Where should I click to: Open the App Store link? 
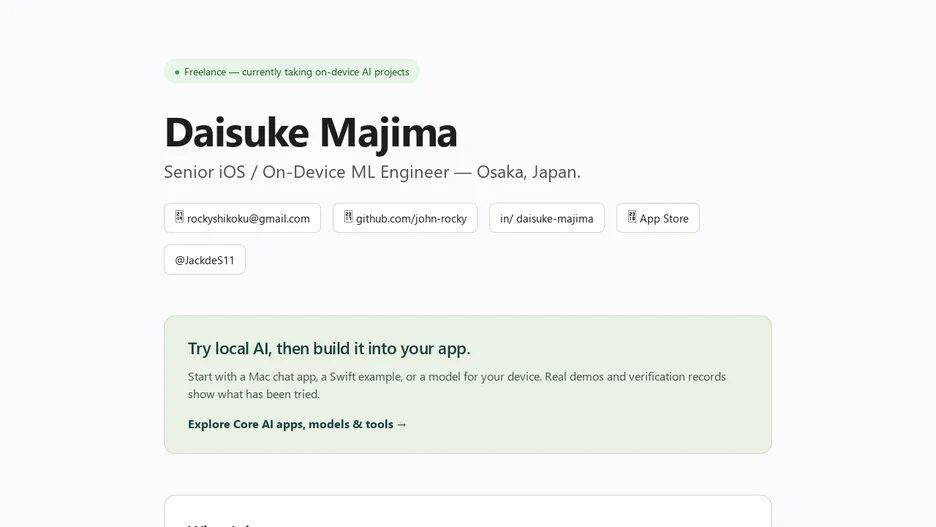coord(658,218)
